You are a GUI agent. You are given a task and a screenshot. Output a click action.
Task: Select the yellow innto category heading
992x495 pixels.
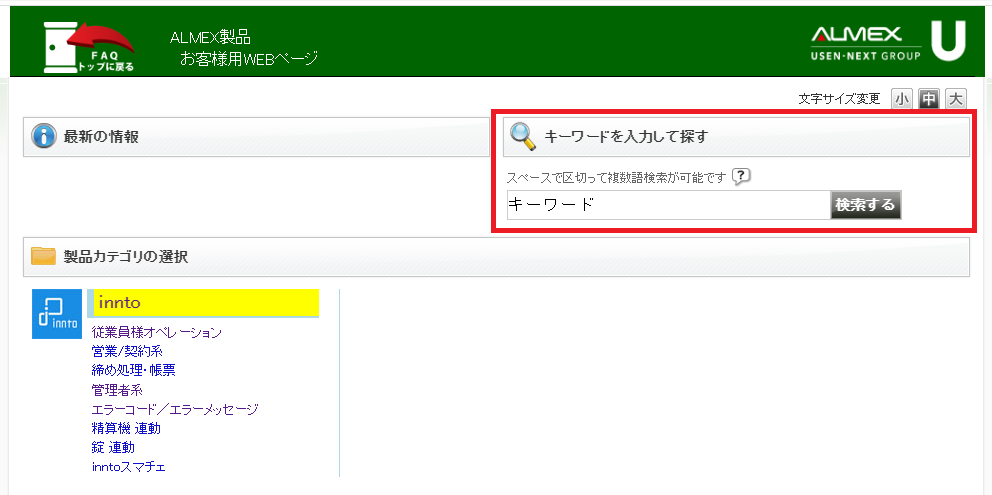coord(204,303)
